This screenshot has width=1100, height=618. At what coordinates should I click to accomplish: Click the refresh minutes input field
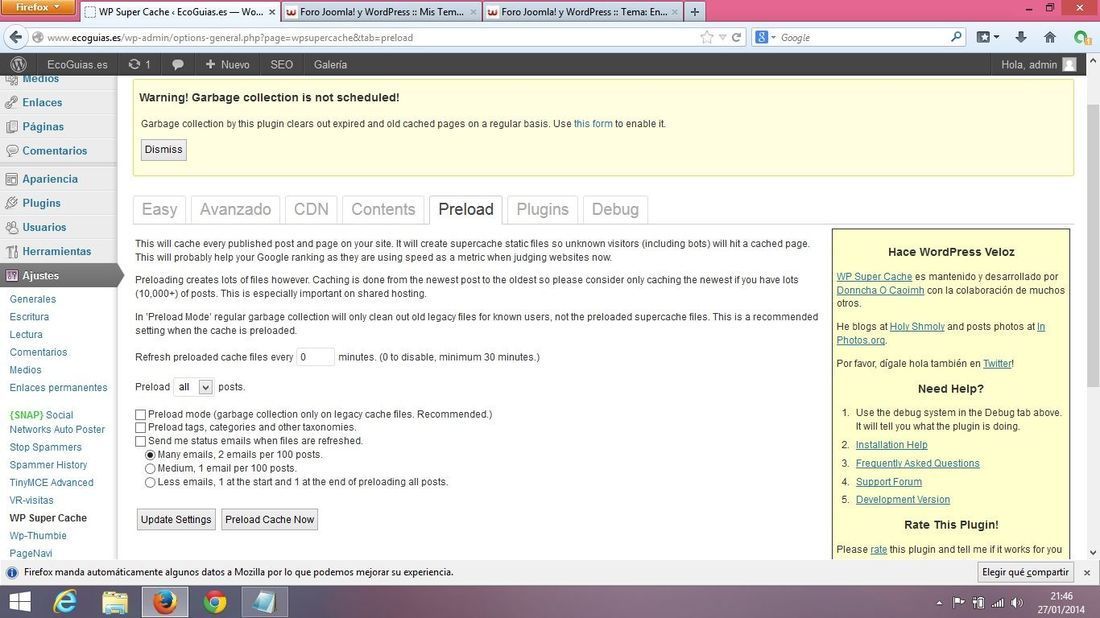pyautogui.click(x=315, y=357)
